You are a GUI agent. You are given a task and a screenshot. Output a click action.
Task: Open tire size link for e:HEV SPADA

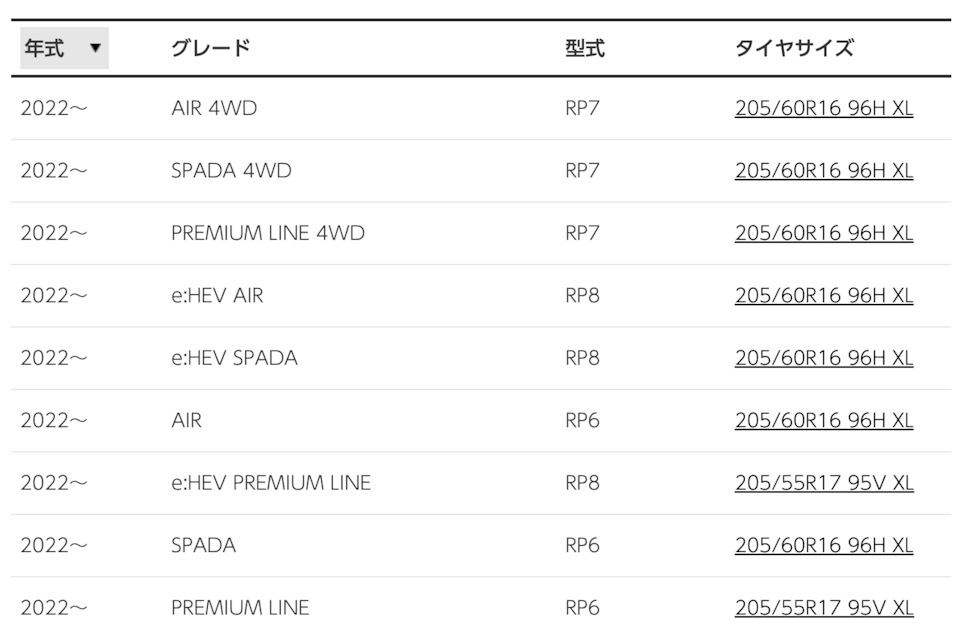pos(823,358)
